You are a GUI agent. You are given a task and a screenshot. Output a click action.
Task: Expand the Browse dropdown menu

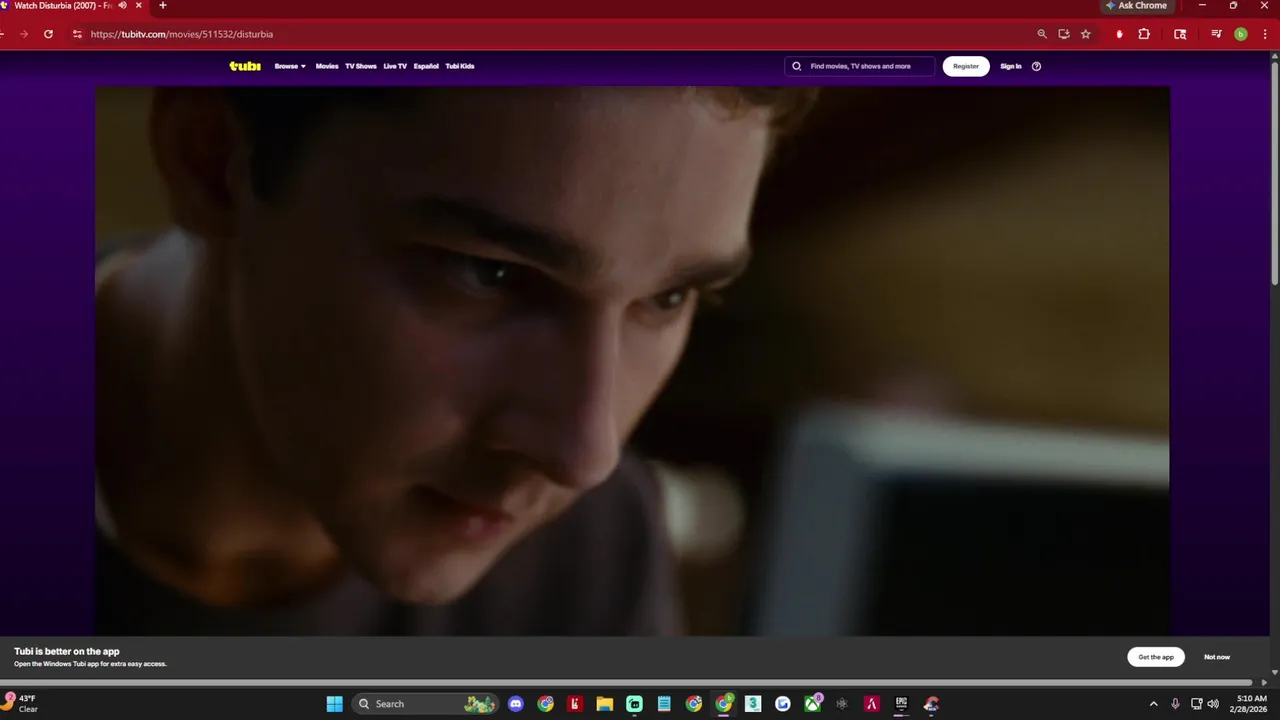(290, 66)
